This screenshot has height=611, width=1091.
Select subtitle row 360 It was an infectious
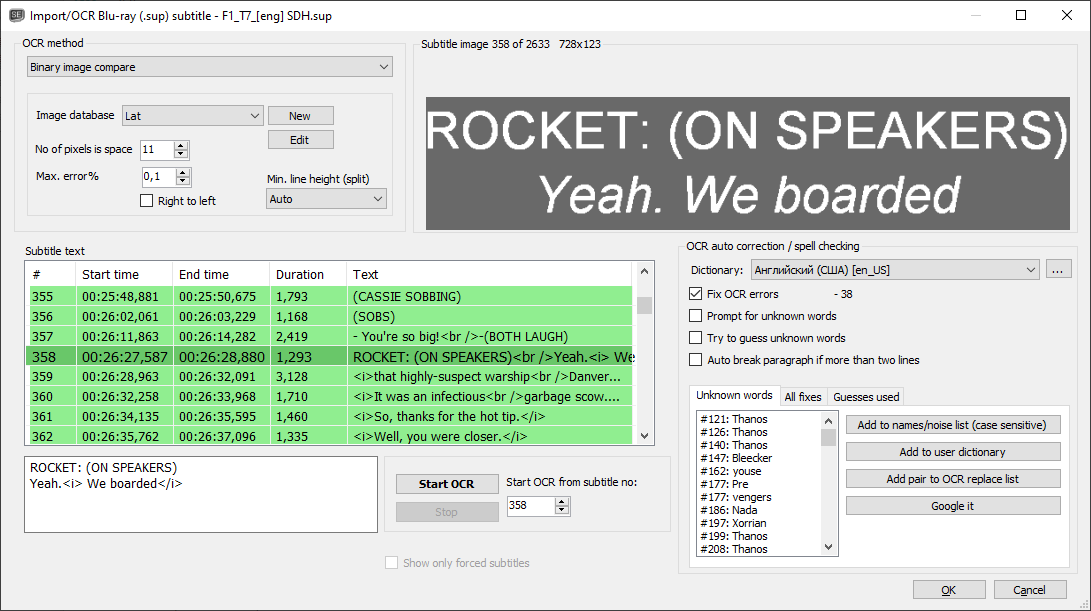coord(331,397)
